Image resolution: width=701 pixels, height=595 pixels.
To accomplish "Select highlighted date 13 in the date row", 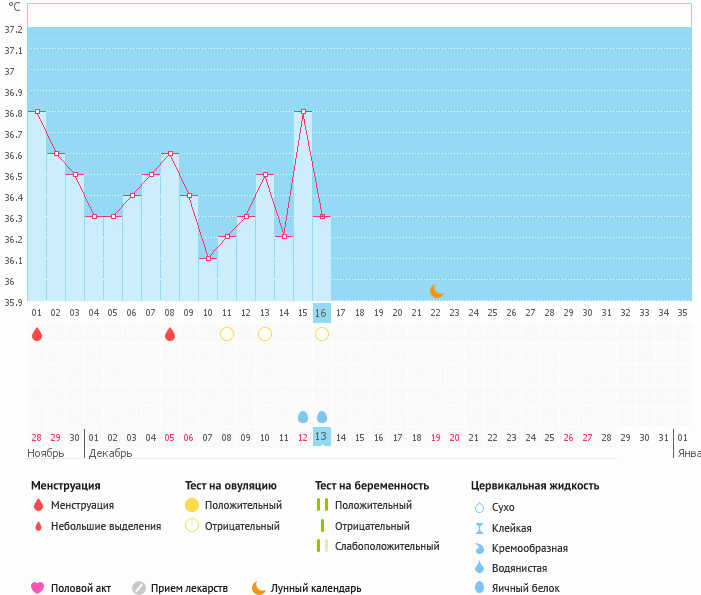I will 321,437.
